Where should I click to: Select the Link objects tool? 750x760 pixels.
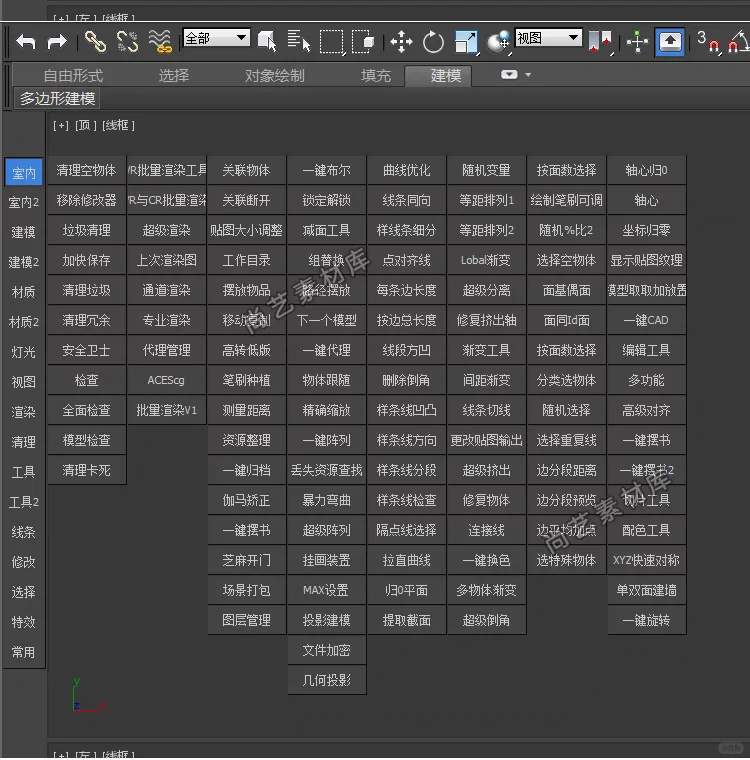(x=95, y=42)
